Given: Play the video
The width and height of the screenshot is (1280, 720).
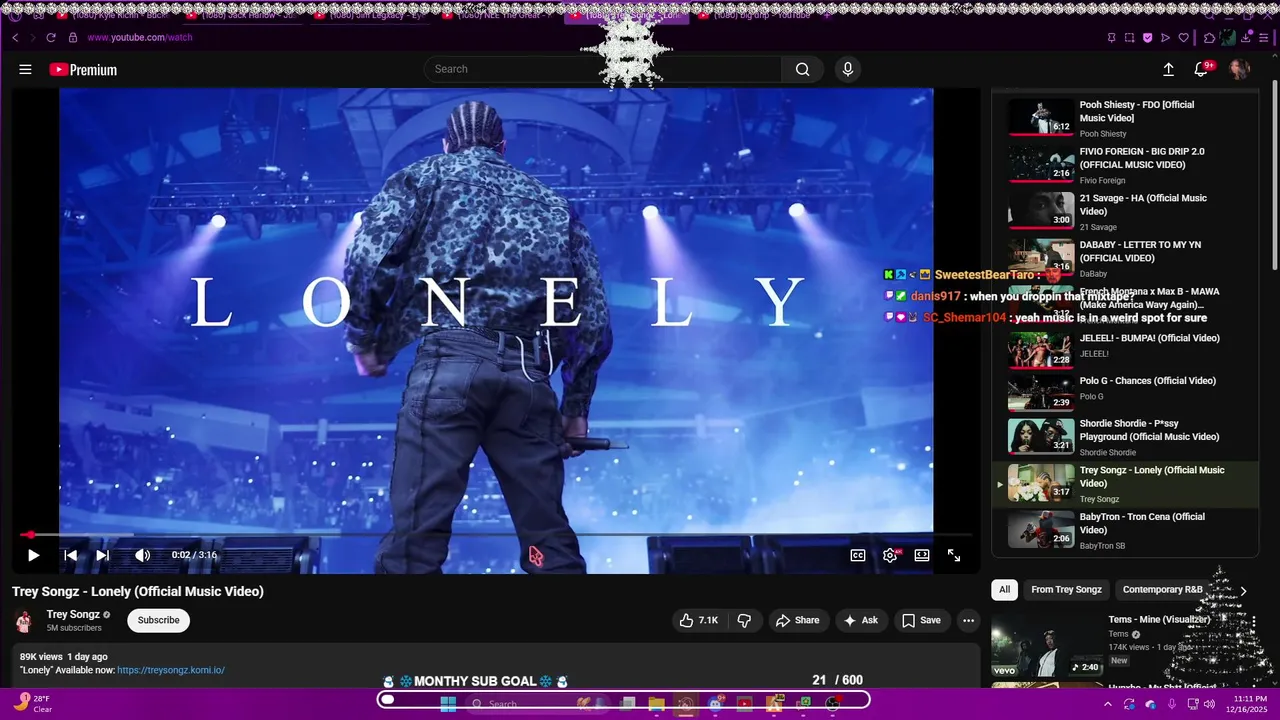Looking at the screenshot, I should click(x=33, y=555).
